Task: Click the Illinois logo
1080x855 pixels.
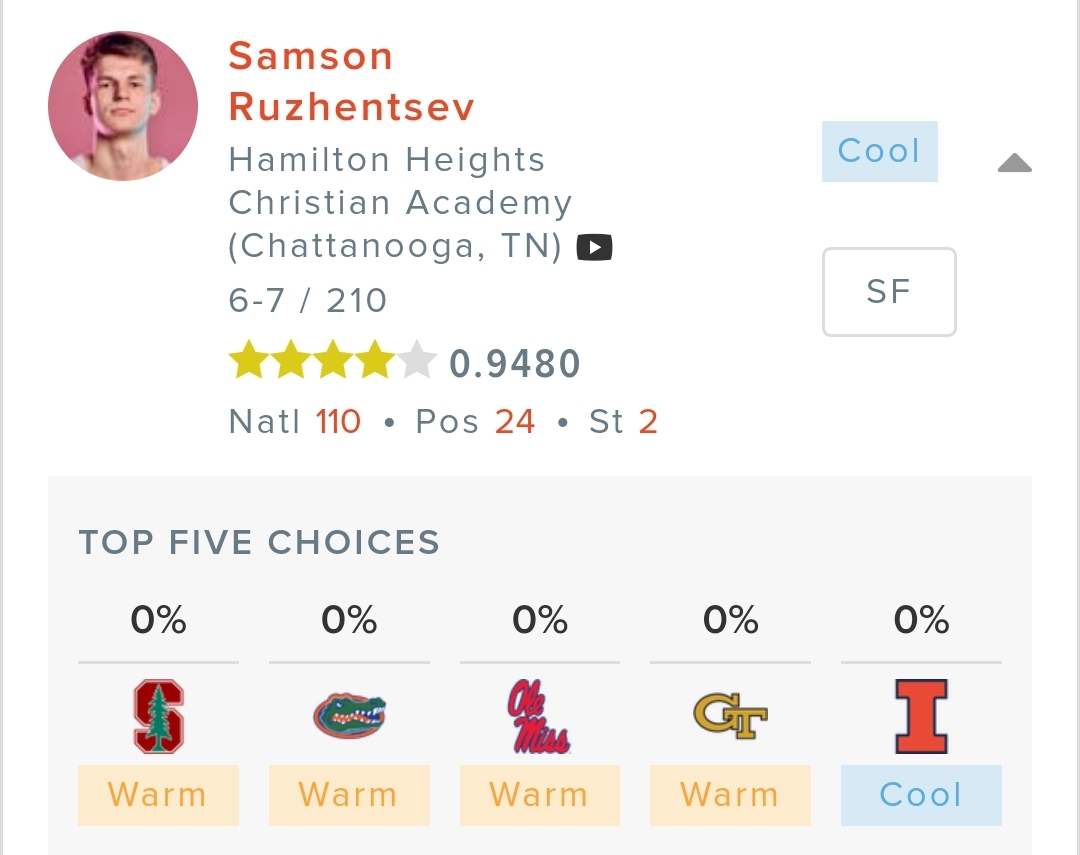Action: (921, 716)
